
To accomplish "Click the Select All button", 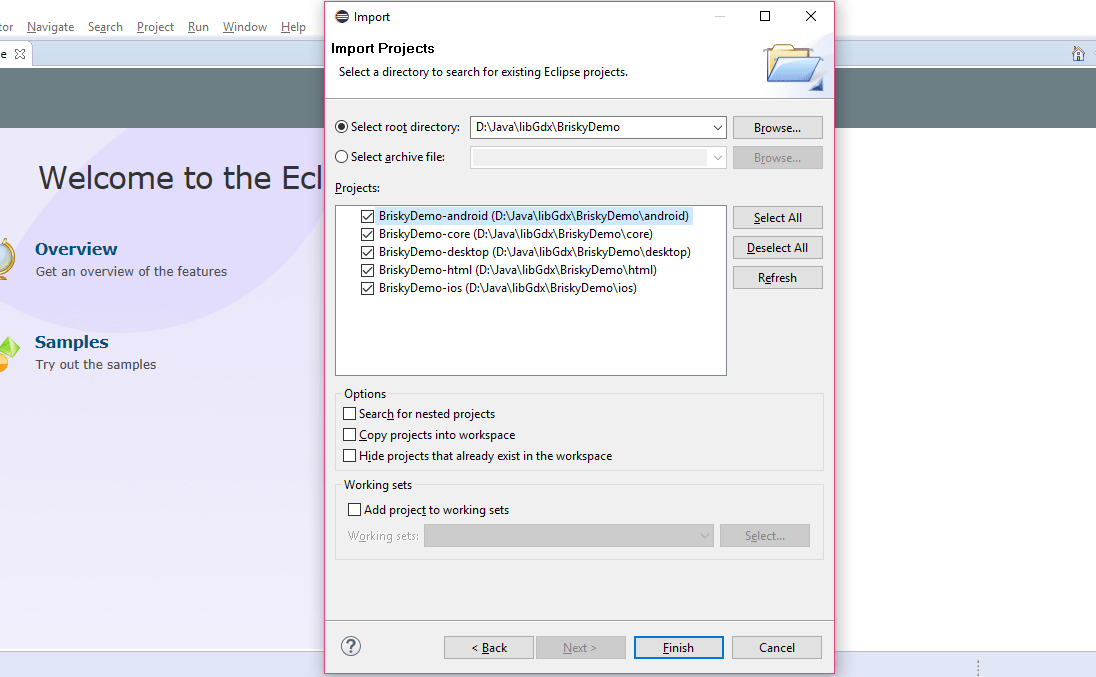I will [x=777, y=218].
